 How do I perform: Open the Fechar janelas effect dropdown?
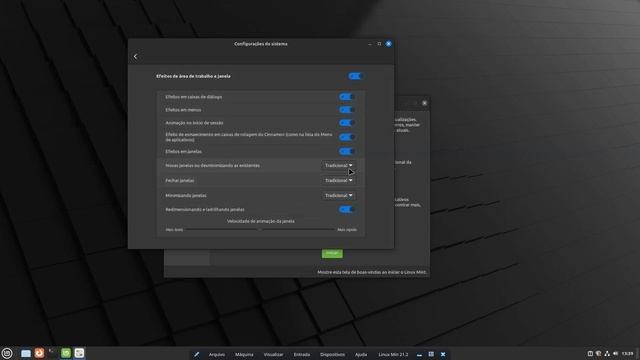338,180
